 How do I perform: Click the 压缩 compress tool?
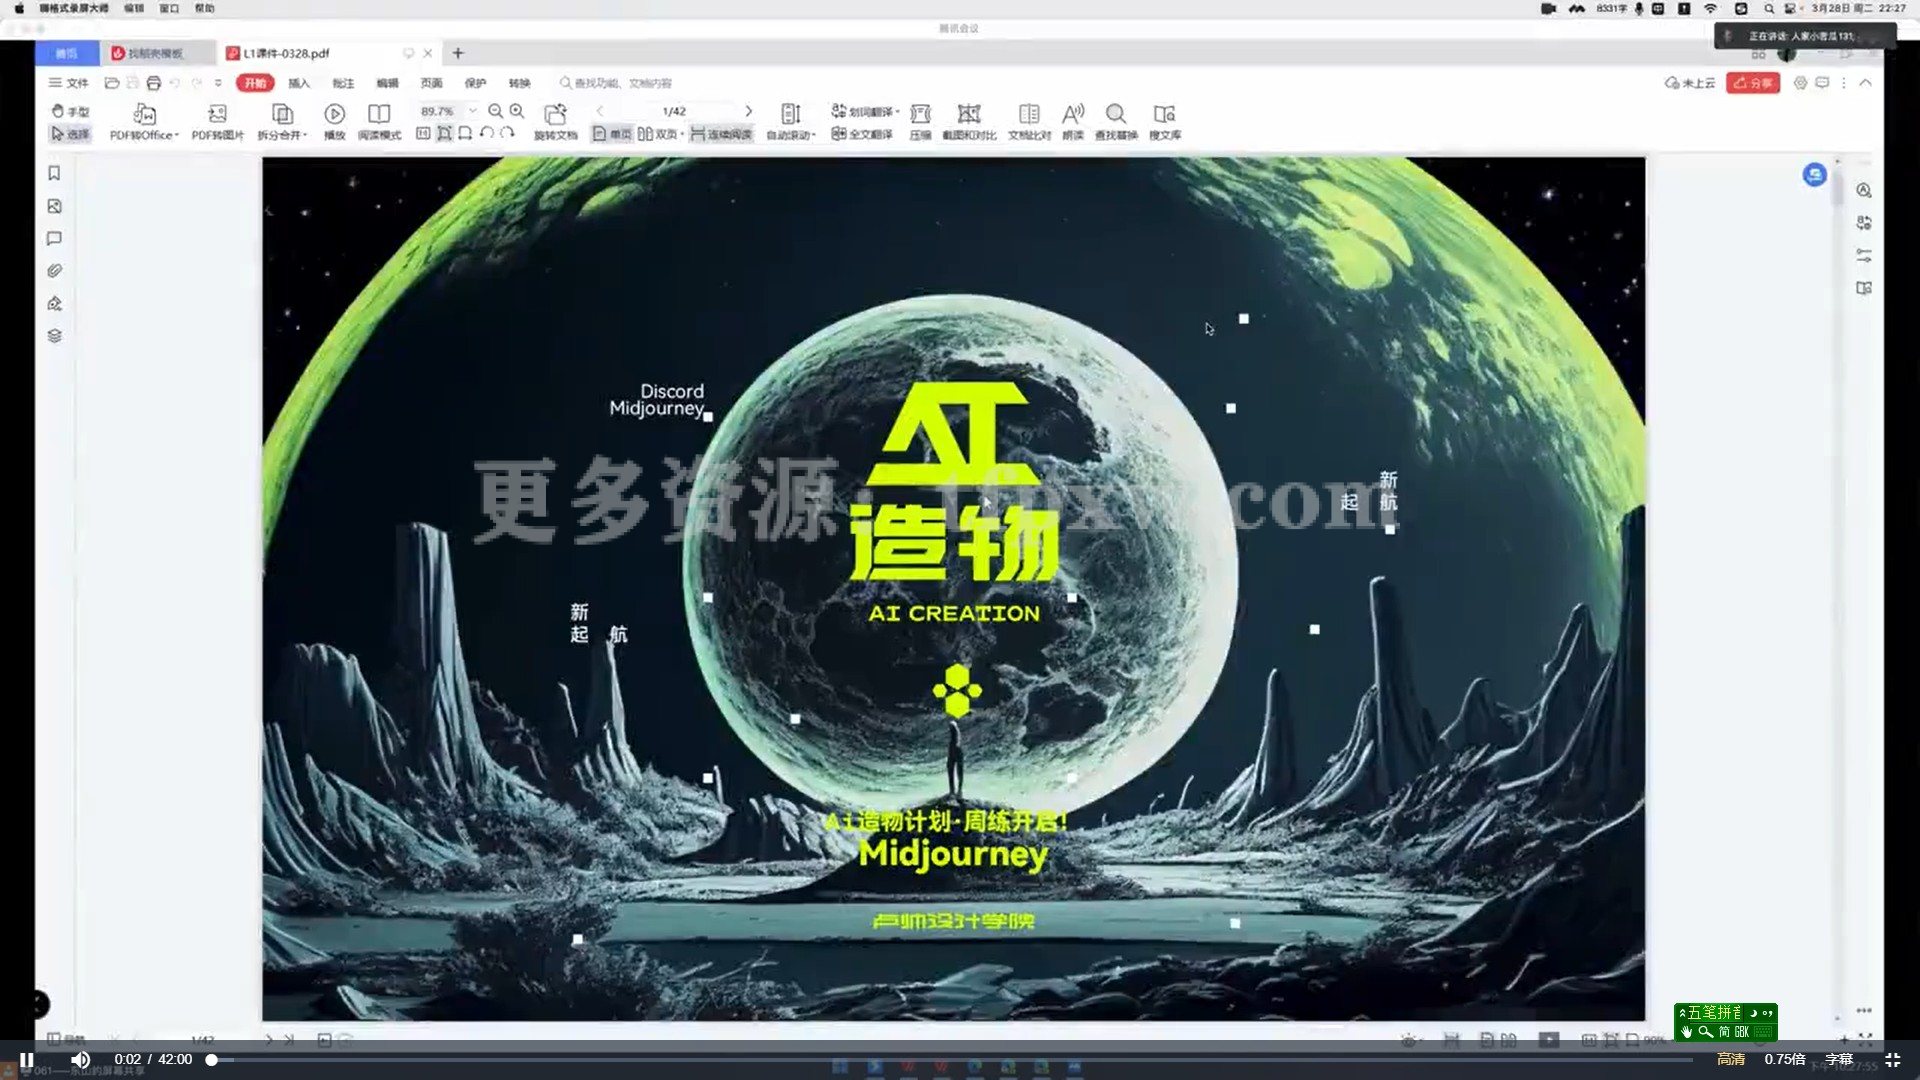tap(920, 123)
